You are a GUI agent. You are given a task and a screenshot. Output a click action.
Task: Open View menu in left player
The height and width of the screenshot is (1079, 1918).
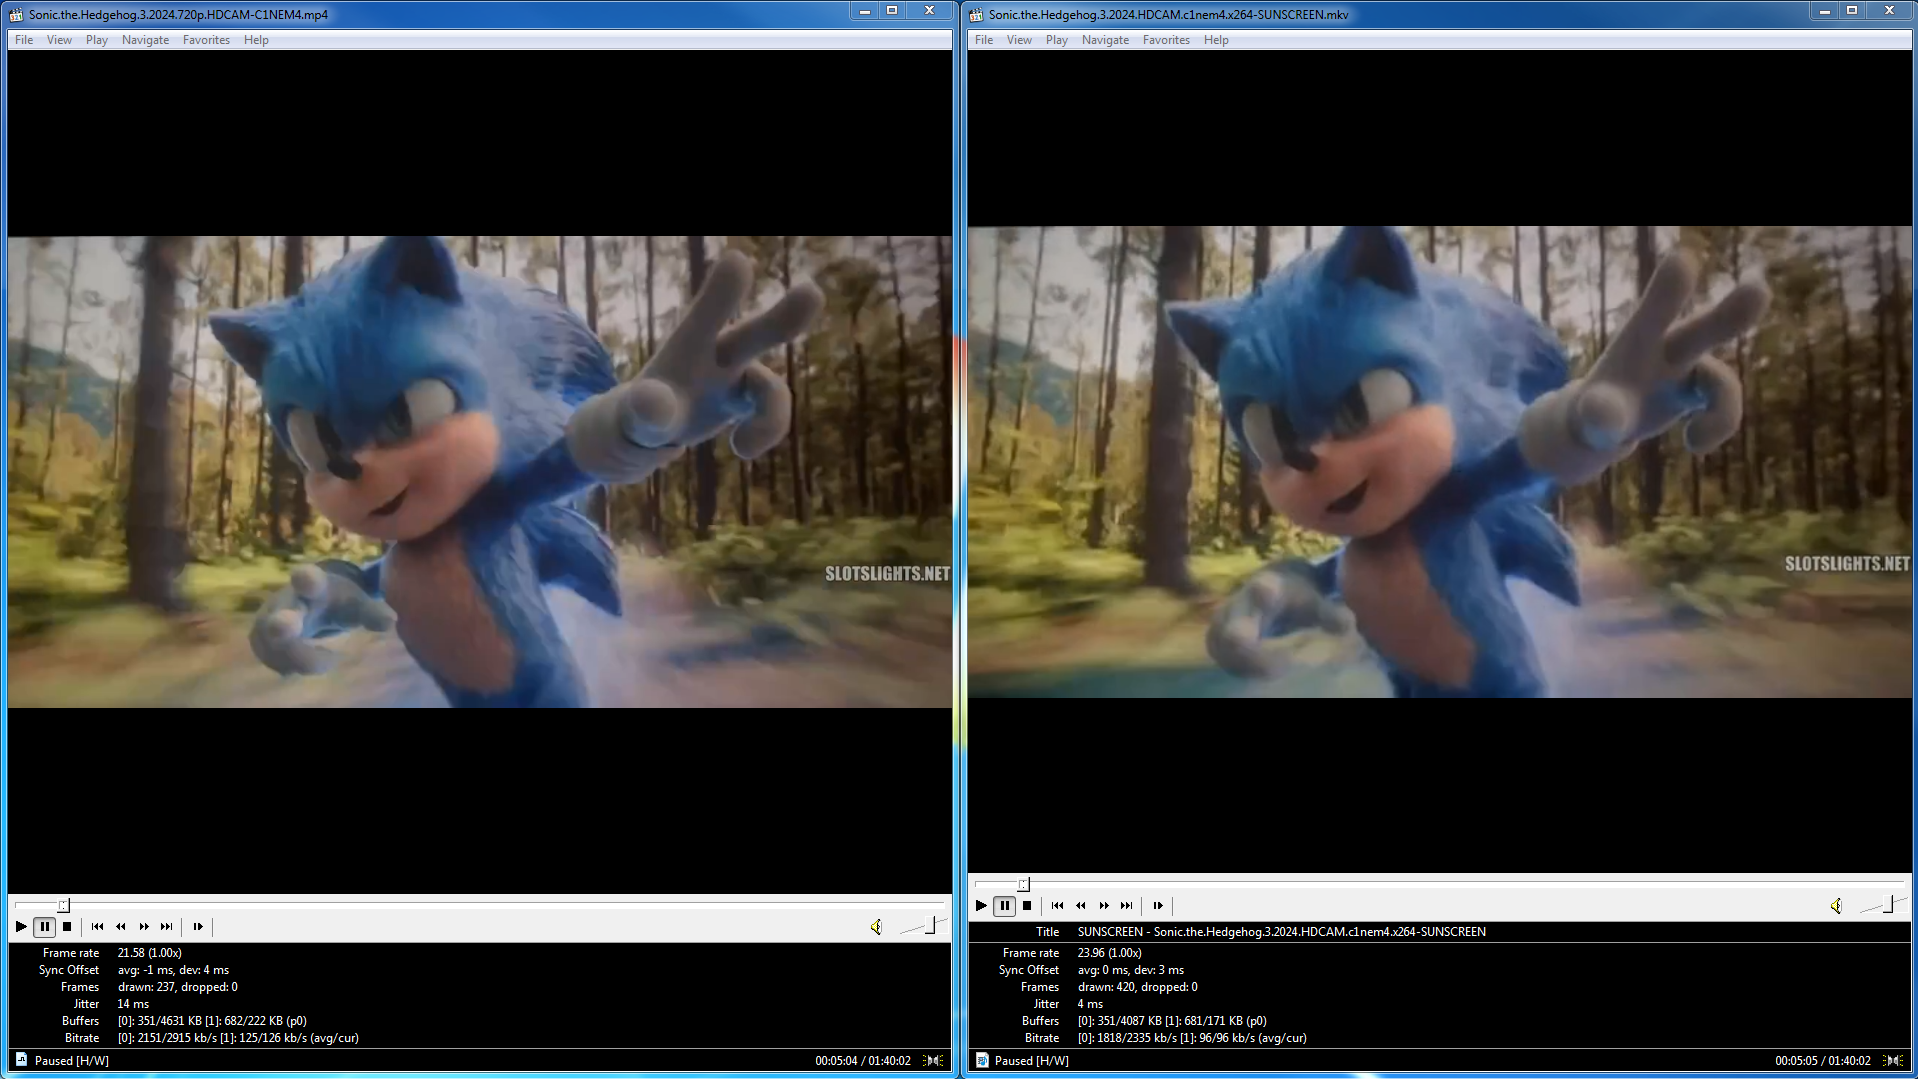click(59, 40)
